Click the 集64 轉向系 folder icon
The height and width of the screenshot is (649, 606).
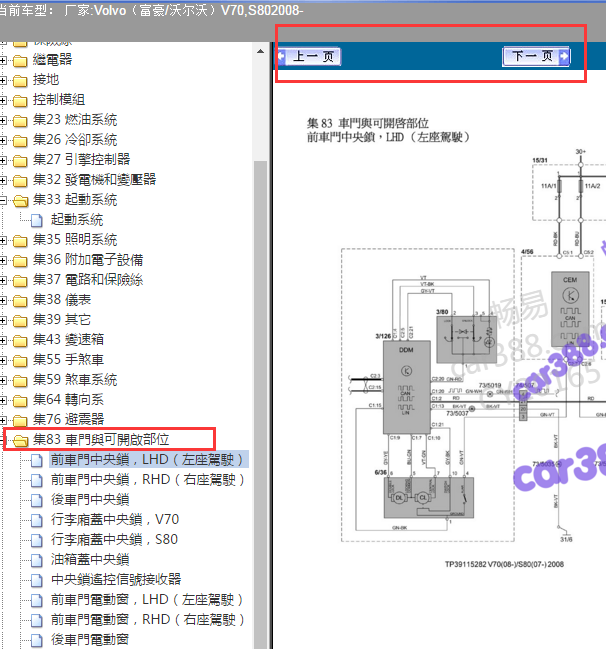(20, 400)
